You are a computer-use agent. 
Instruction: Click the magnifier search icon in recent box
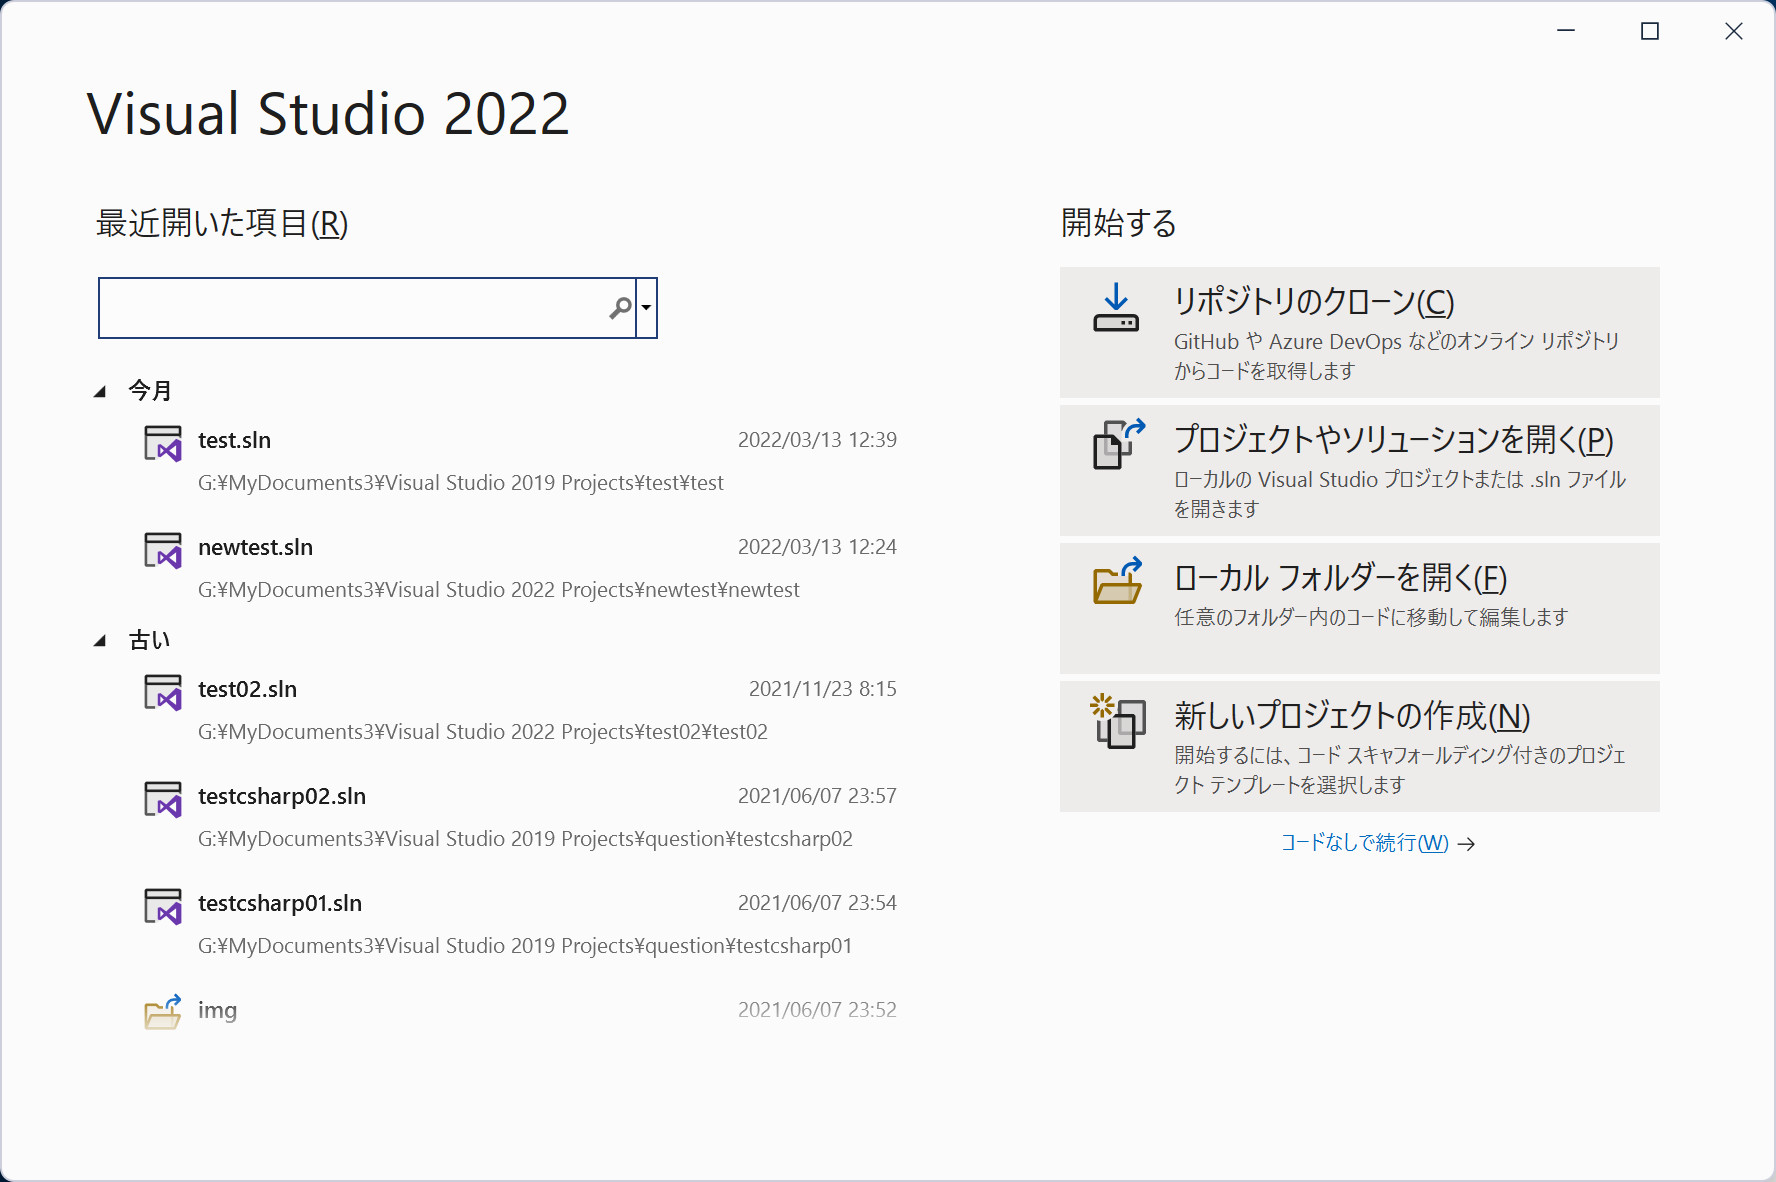tap(620, 308)
